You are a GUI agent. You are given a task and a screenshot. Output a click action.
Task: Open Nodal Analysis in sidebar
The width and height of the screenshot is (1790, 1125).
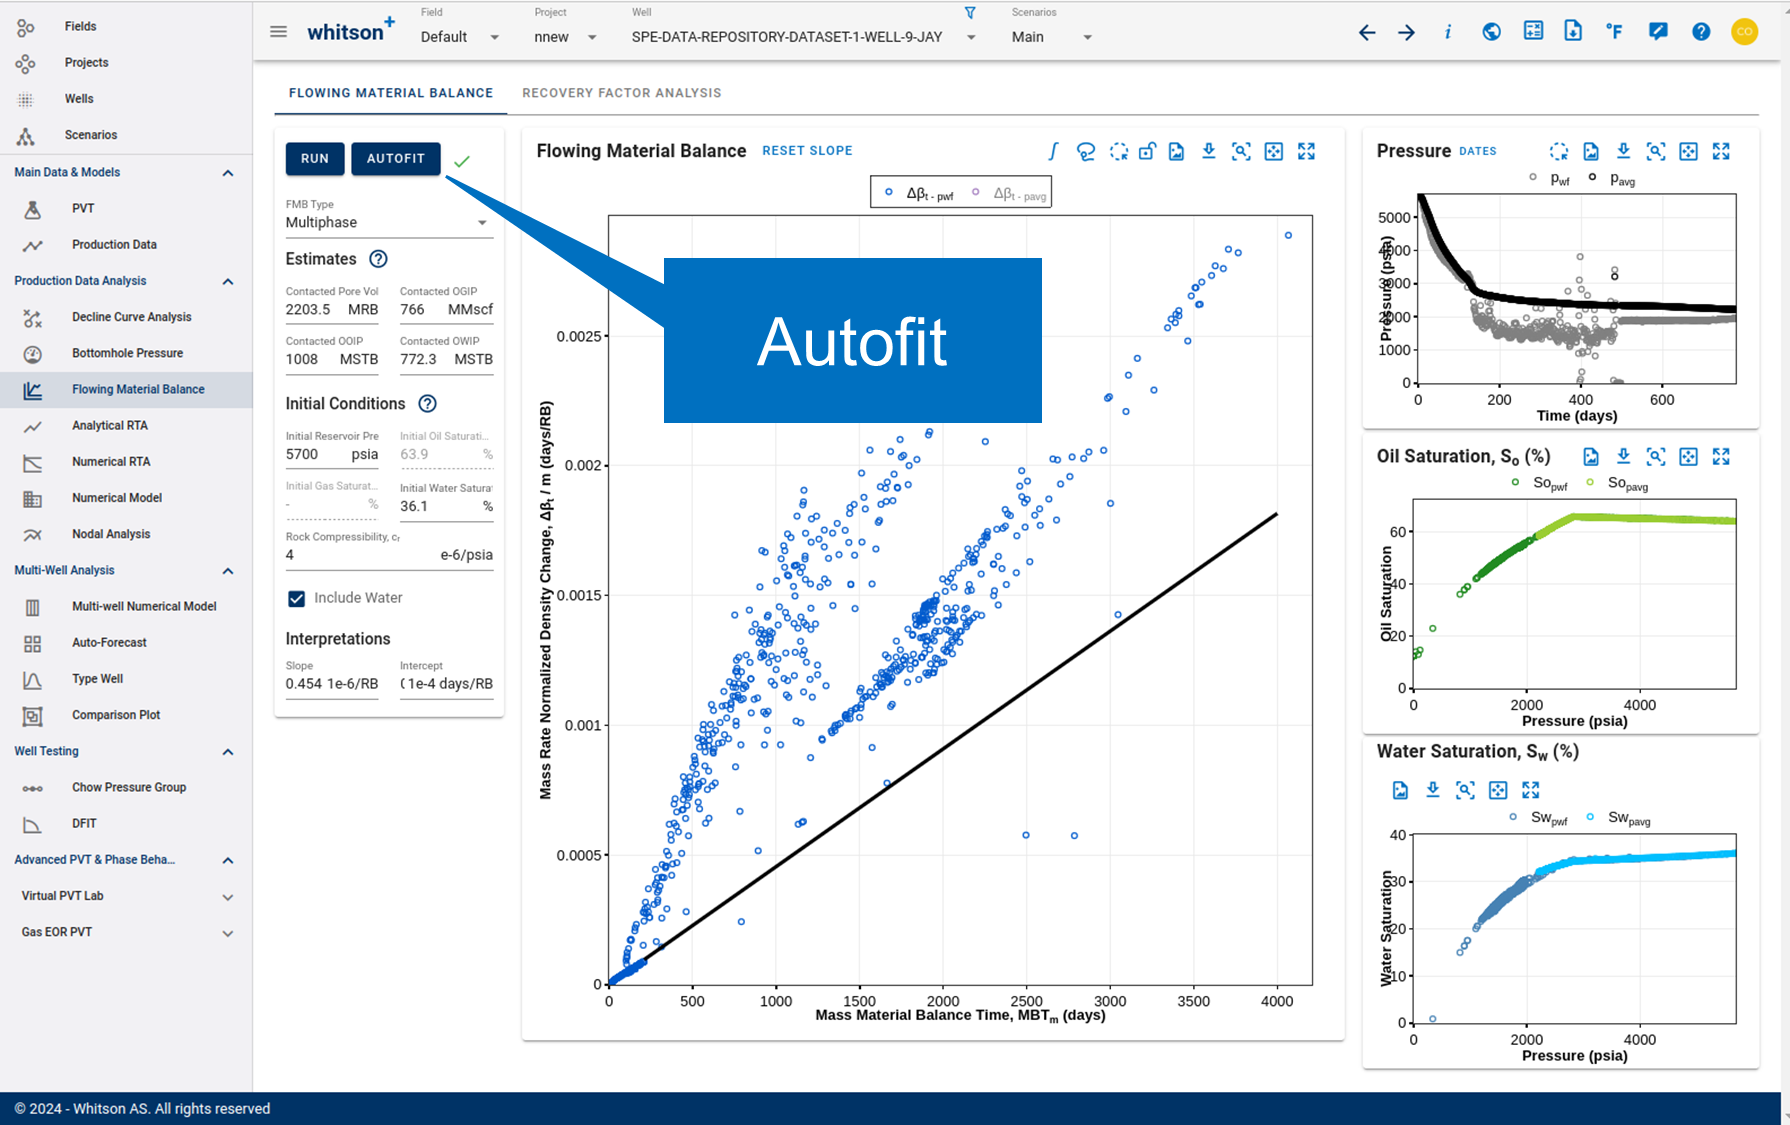[126, 534]
